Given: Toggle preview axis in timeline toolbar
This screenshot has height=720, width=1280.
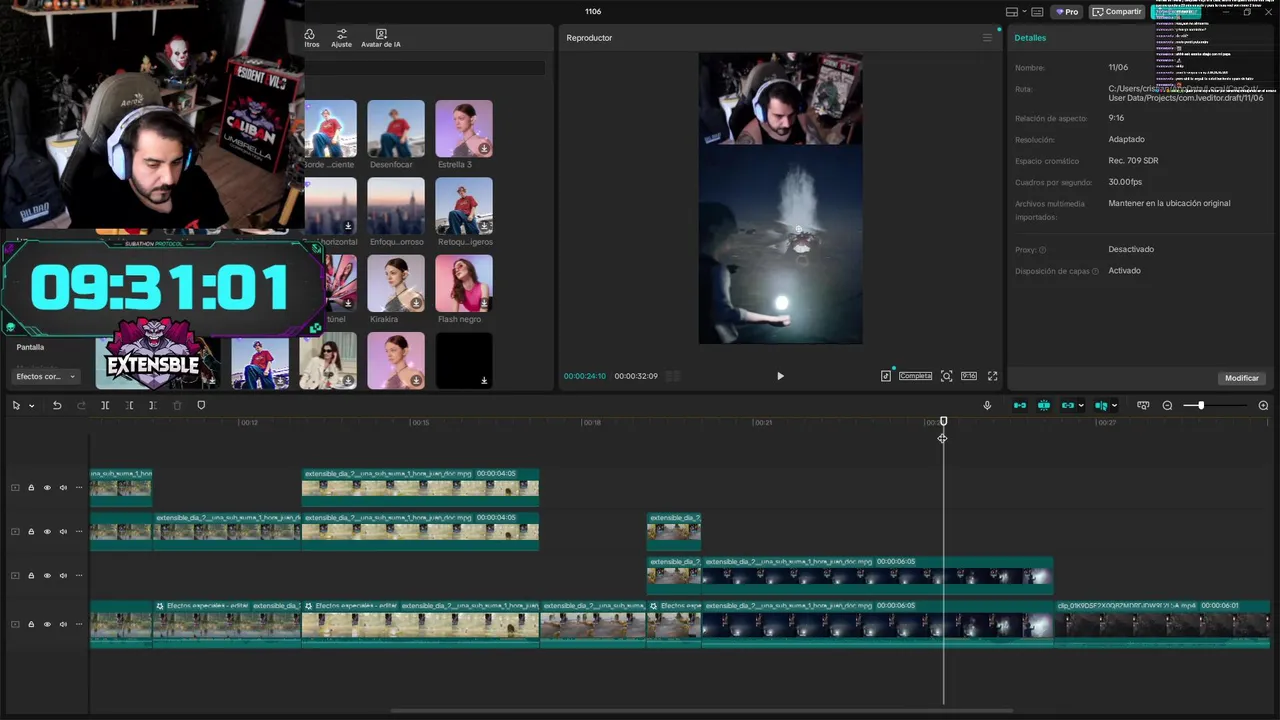Looking at the screenshot, I should click(1101, 405).
